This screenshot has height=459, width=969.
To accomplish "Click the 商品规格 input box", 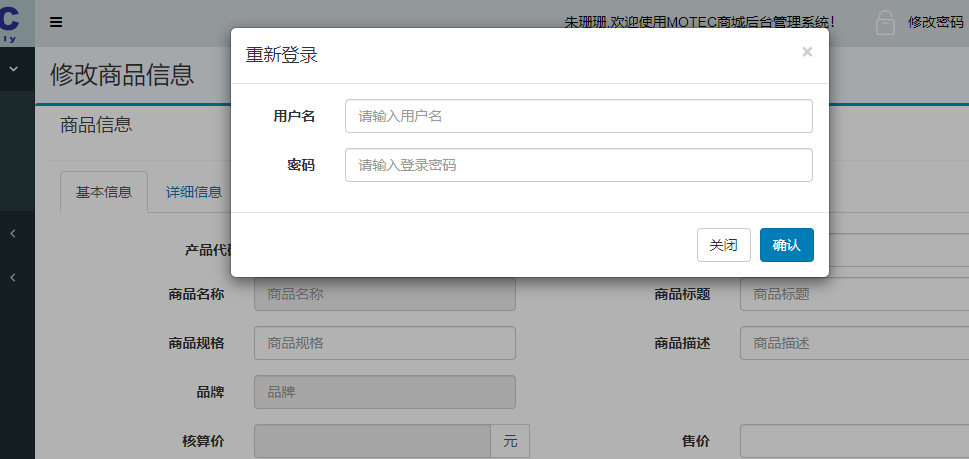I will click(x=384, y=343).
